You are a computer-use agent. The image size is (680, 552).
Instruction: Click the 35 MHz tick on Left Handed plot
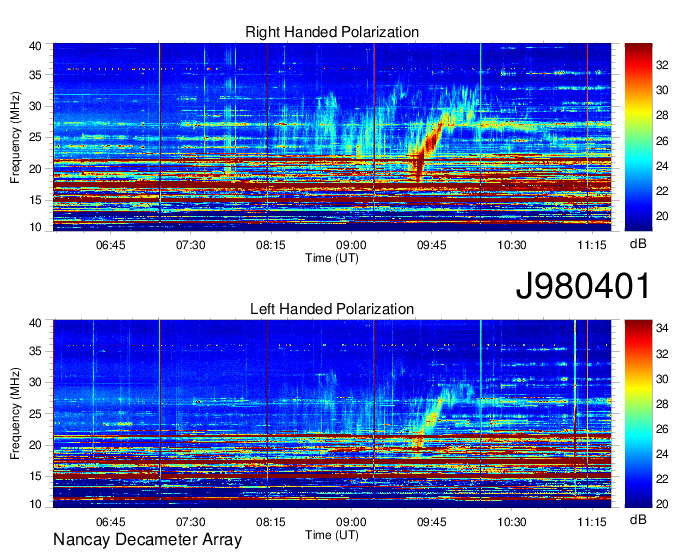(35, 351)
